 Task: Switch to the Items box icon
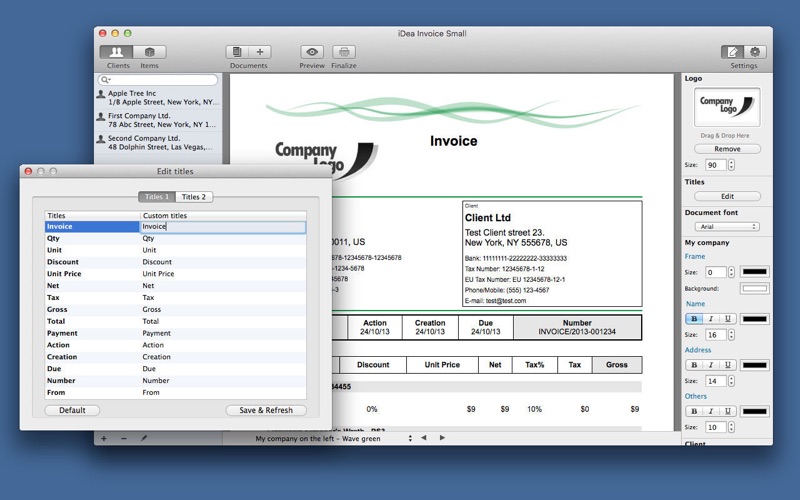[149, 52]
